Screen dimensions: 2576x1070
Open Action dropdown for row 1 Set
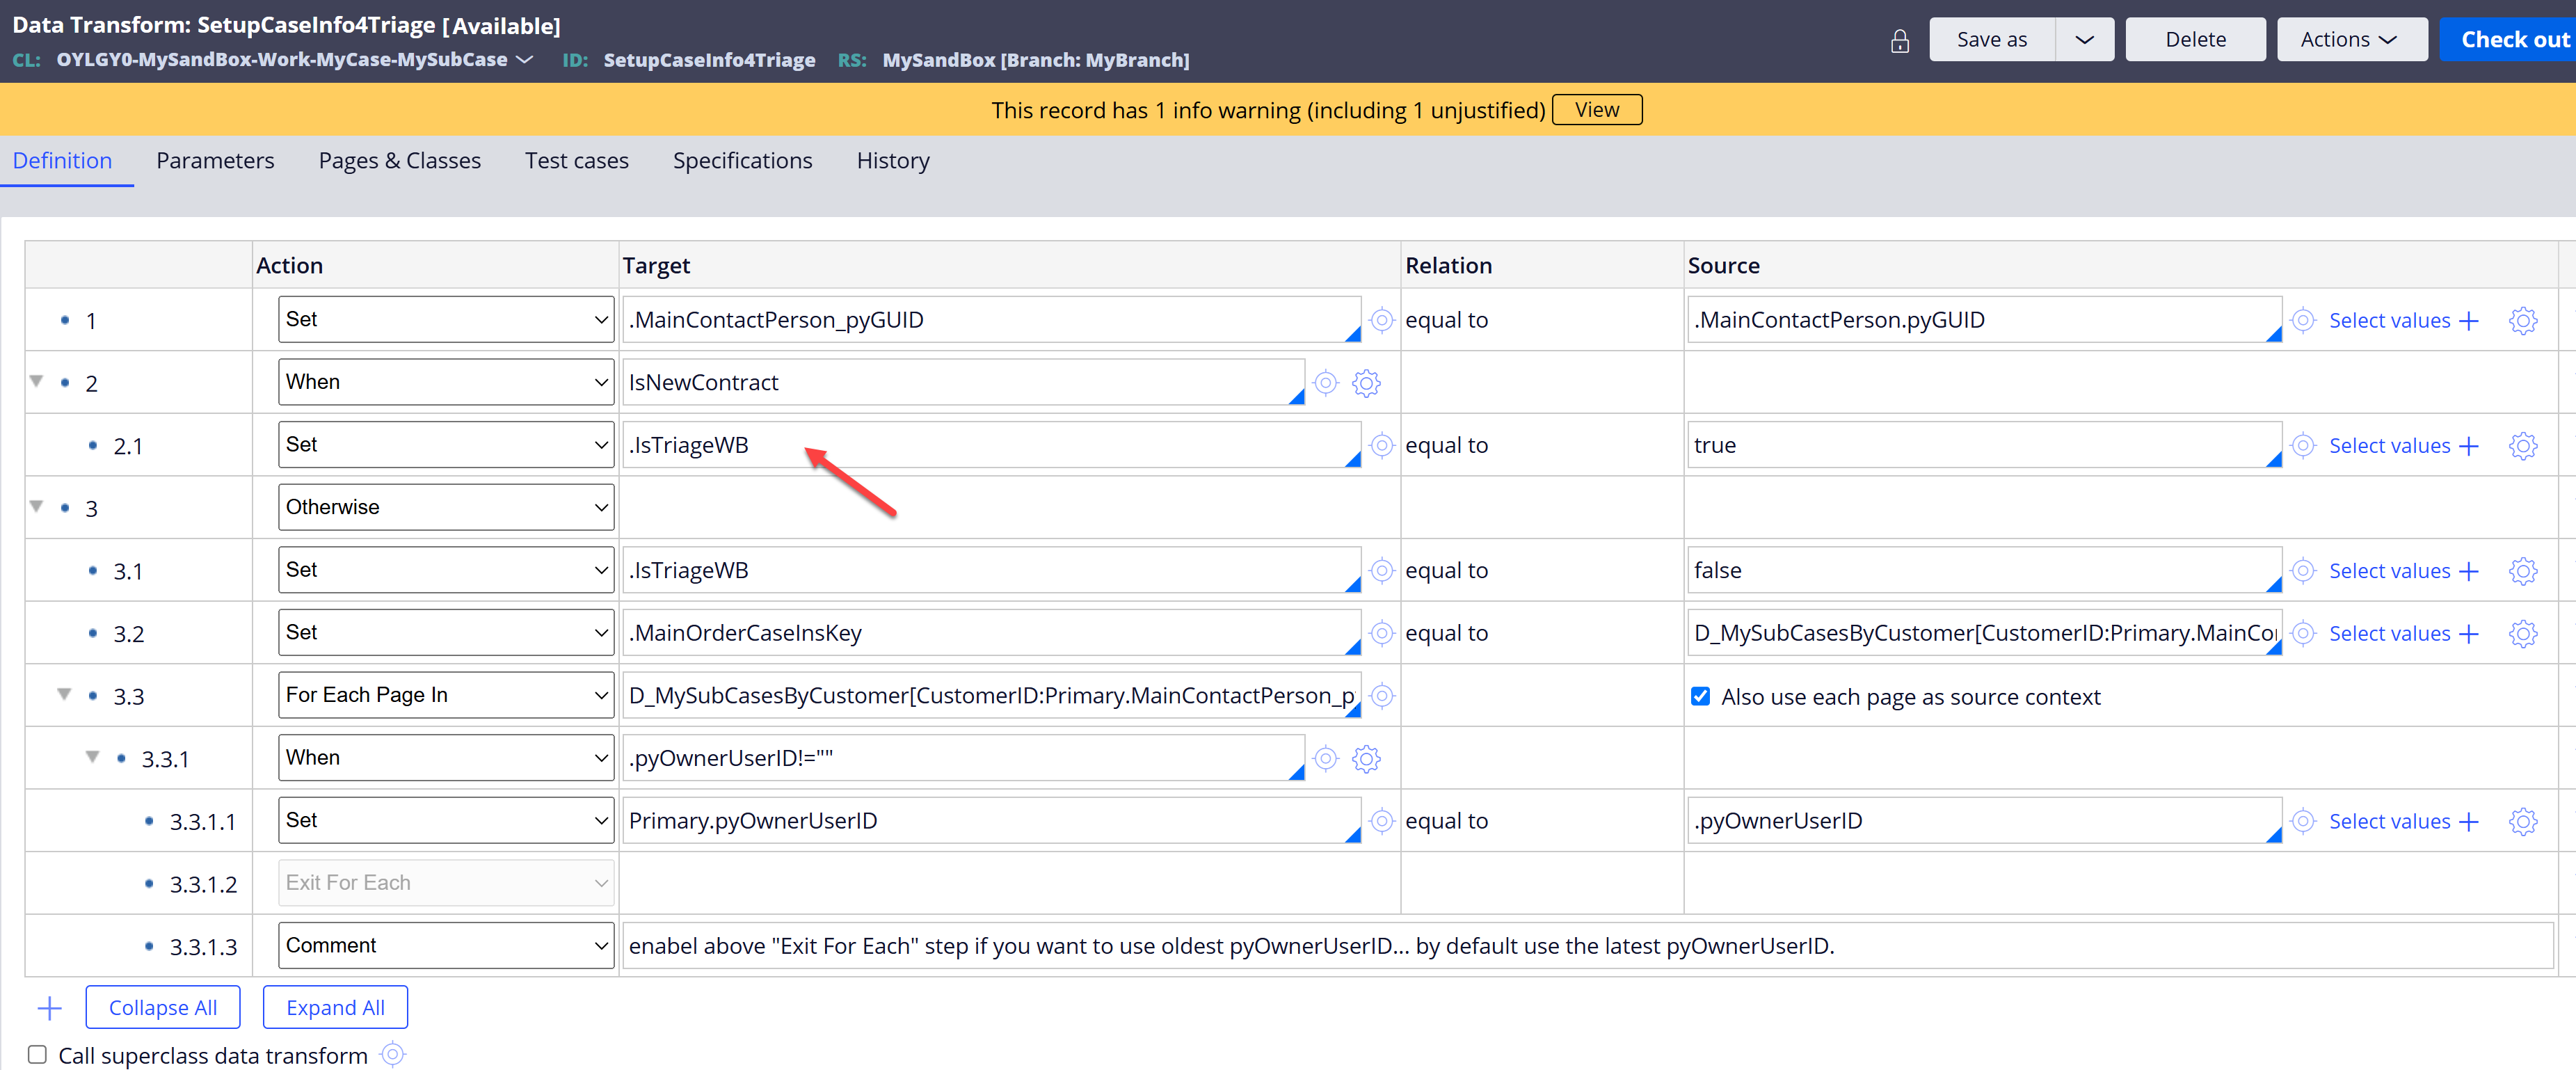(446, 320)
